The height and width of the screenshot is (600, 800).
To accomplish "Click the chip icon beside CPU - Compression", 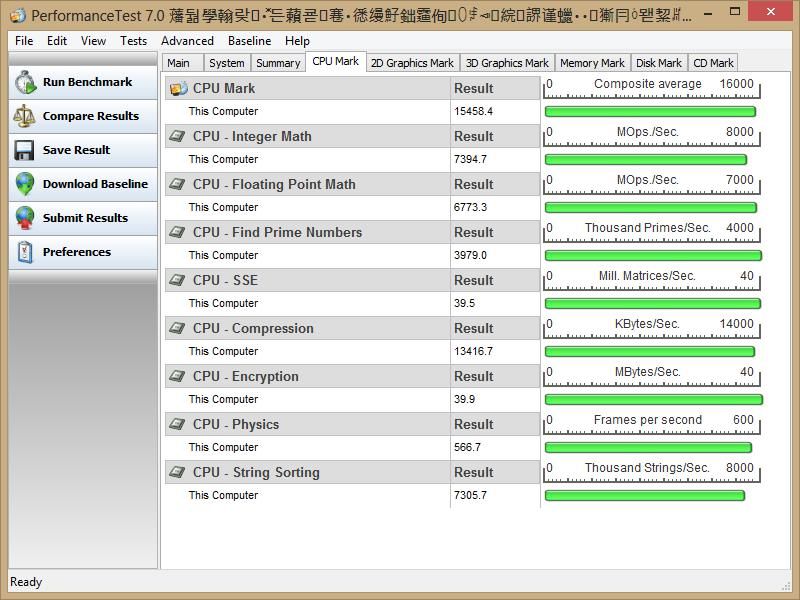I will 178,328.
